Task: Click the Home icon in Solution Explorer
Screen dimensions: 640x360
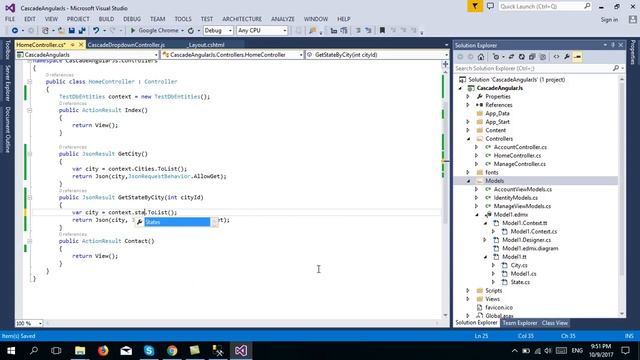Action: pos(481,57)
